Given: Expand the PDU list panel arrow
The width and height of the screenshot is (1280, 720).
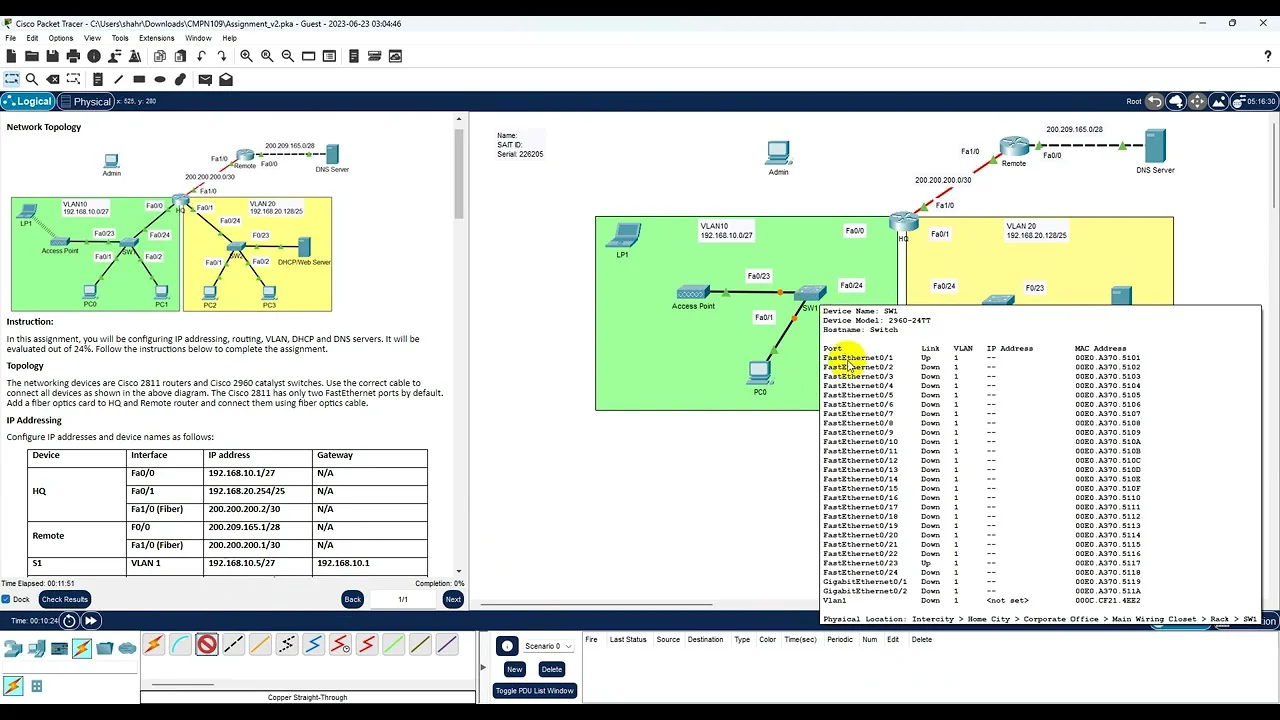Looking at the screenshot, I should pos(483,667).
